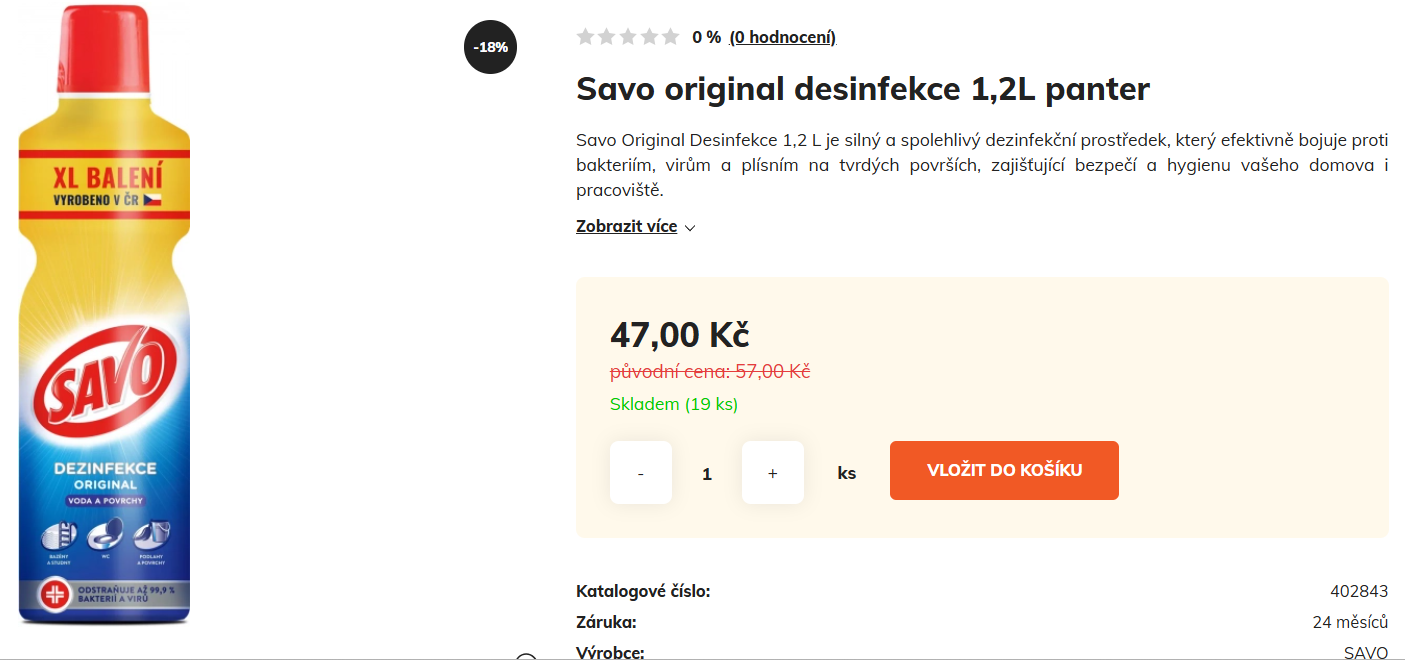The image size is (1405, 660).
Task: Click the product title Savo original desinfekce
Action: coord(863,89)
